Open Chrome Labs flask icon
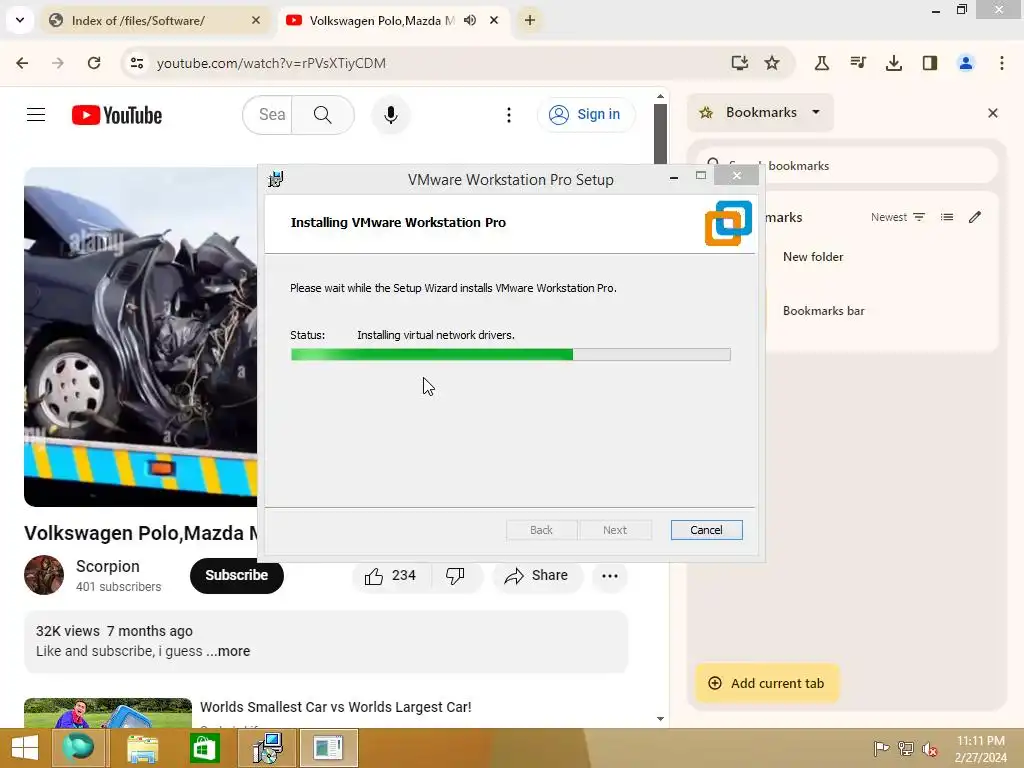This screenshot has width=1024, height=768. (822, 63)
